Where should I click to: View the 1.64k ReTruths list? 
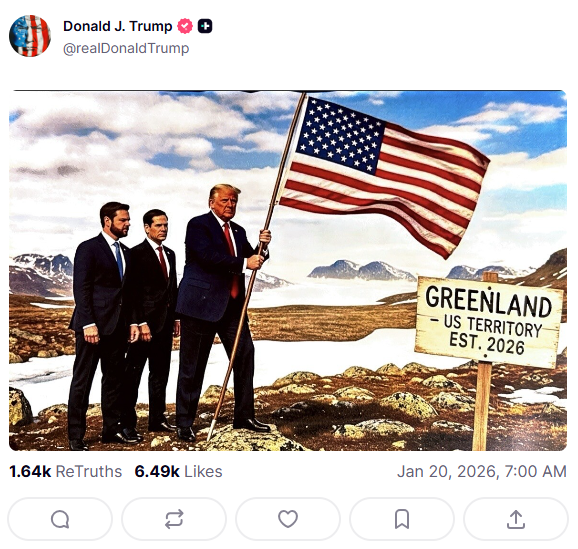[65, 471]
